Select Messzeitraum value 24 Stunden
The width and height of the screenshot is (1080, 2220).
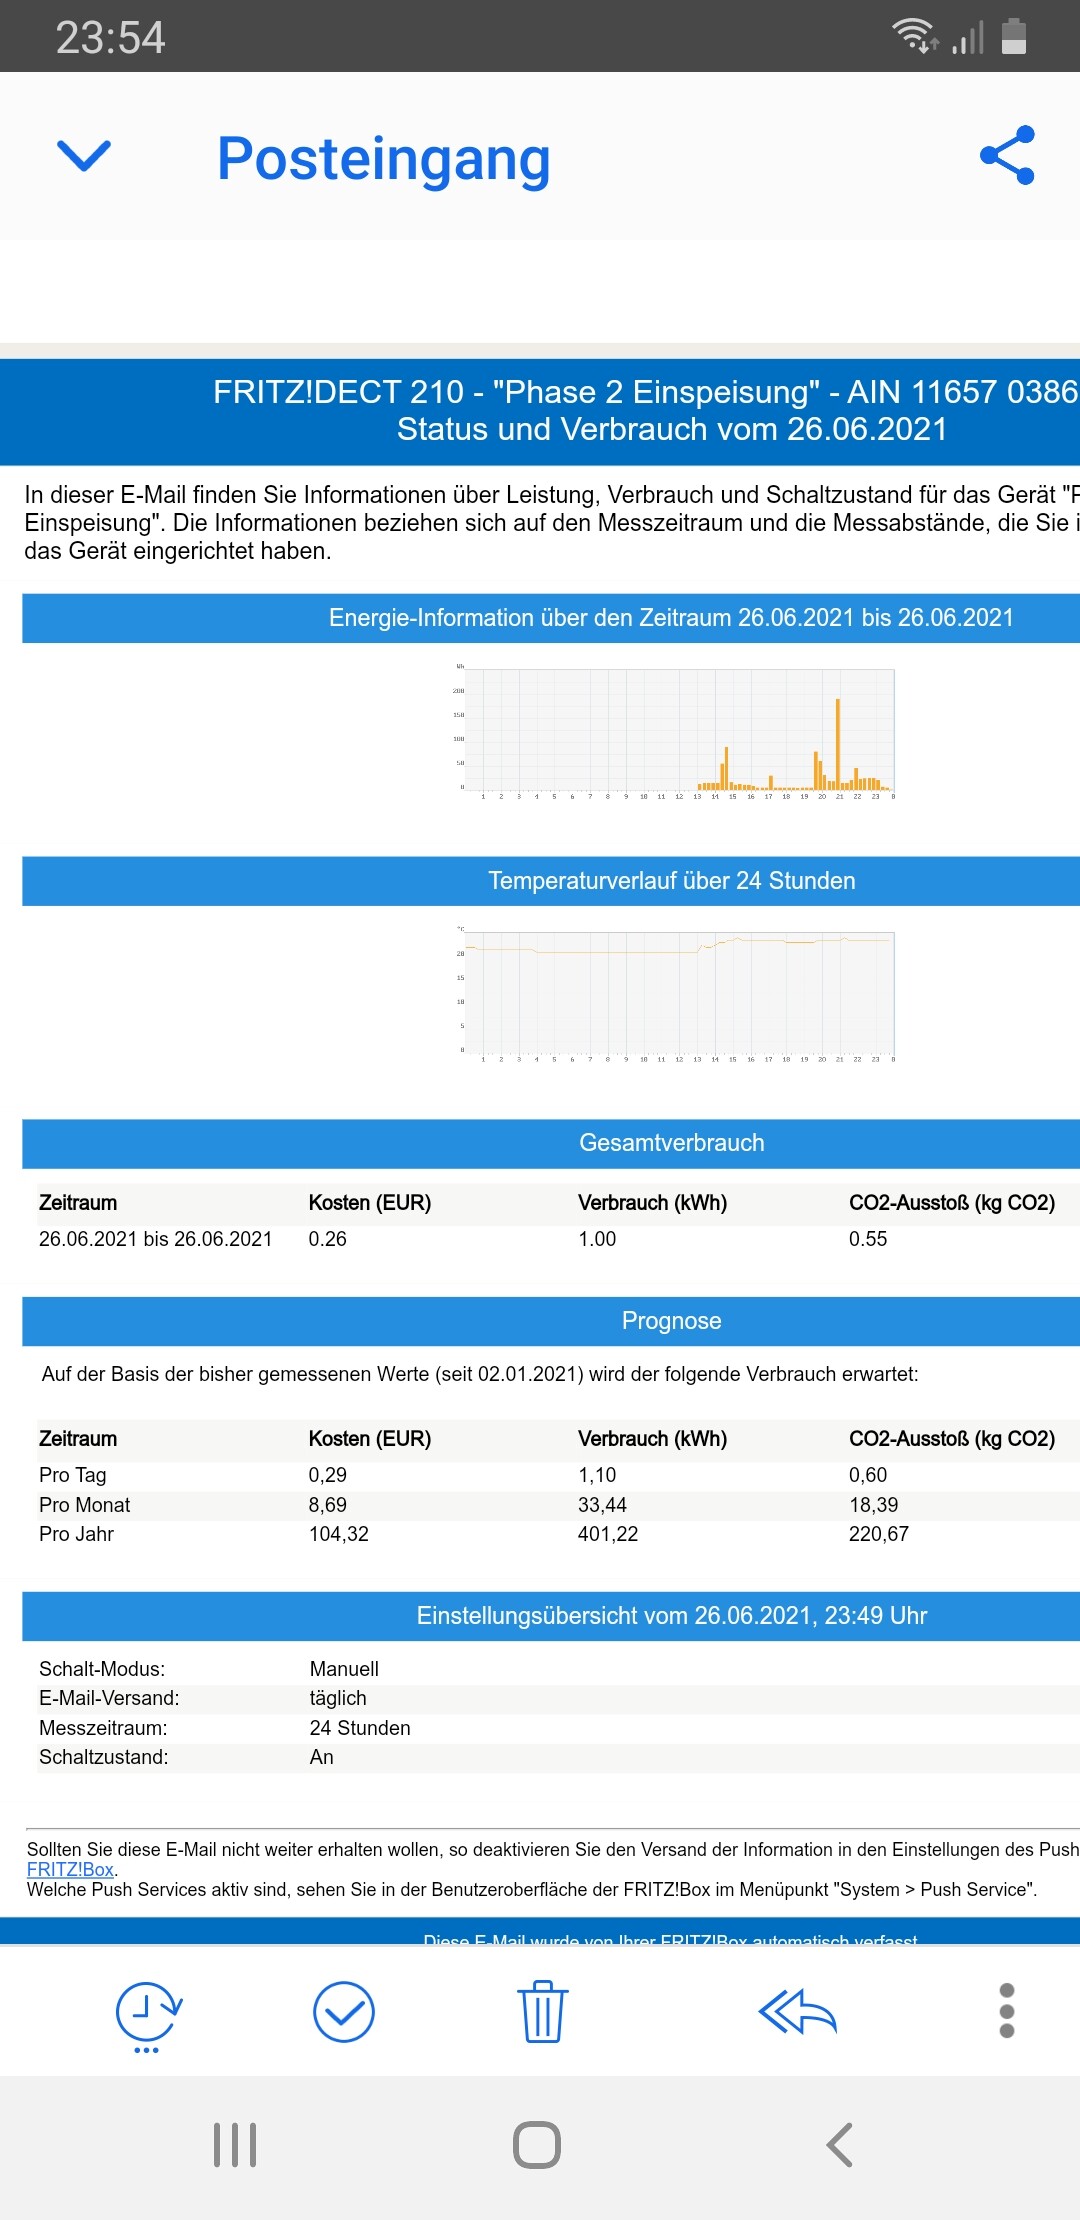coord(360,1728)
